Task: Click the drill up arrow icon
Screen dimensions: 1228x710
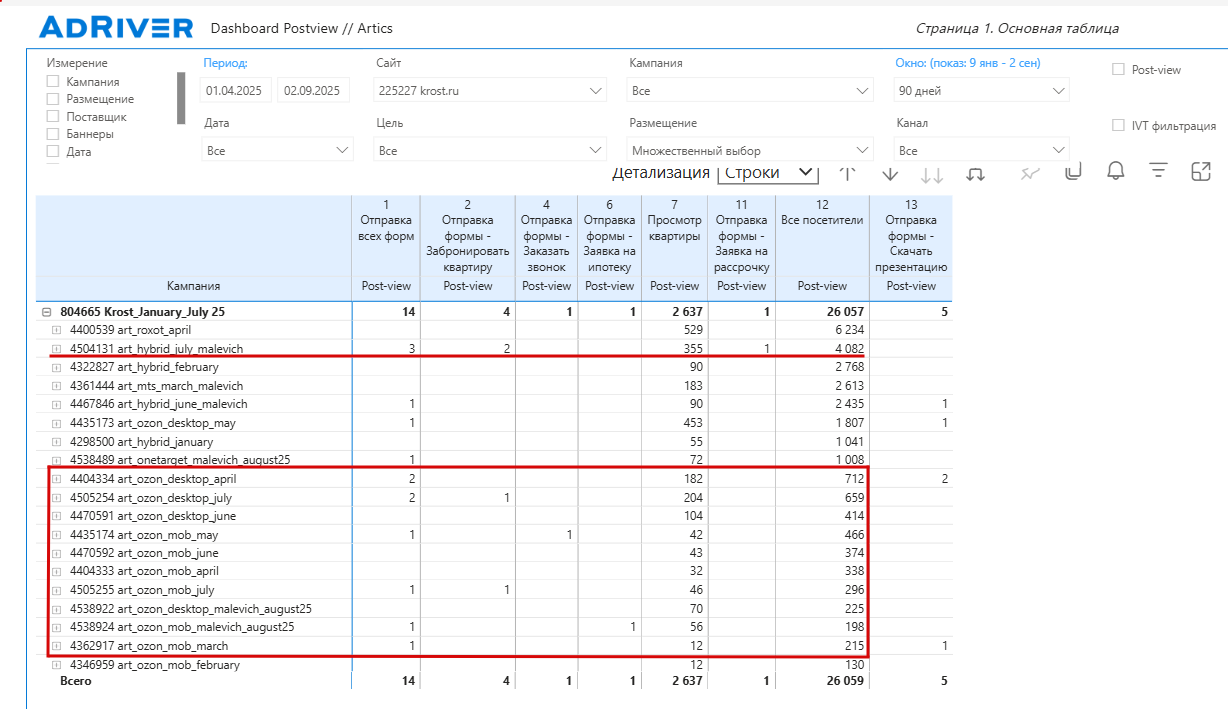Action: (x=847, y=173)
